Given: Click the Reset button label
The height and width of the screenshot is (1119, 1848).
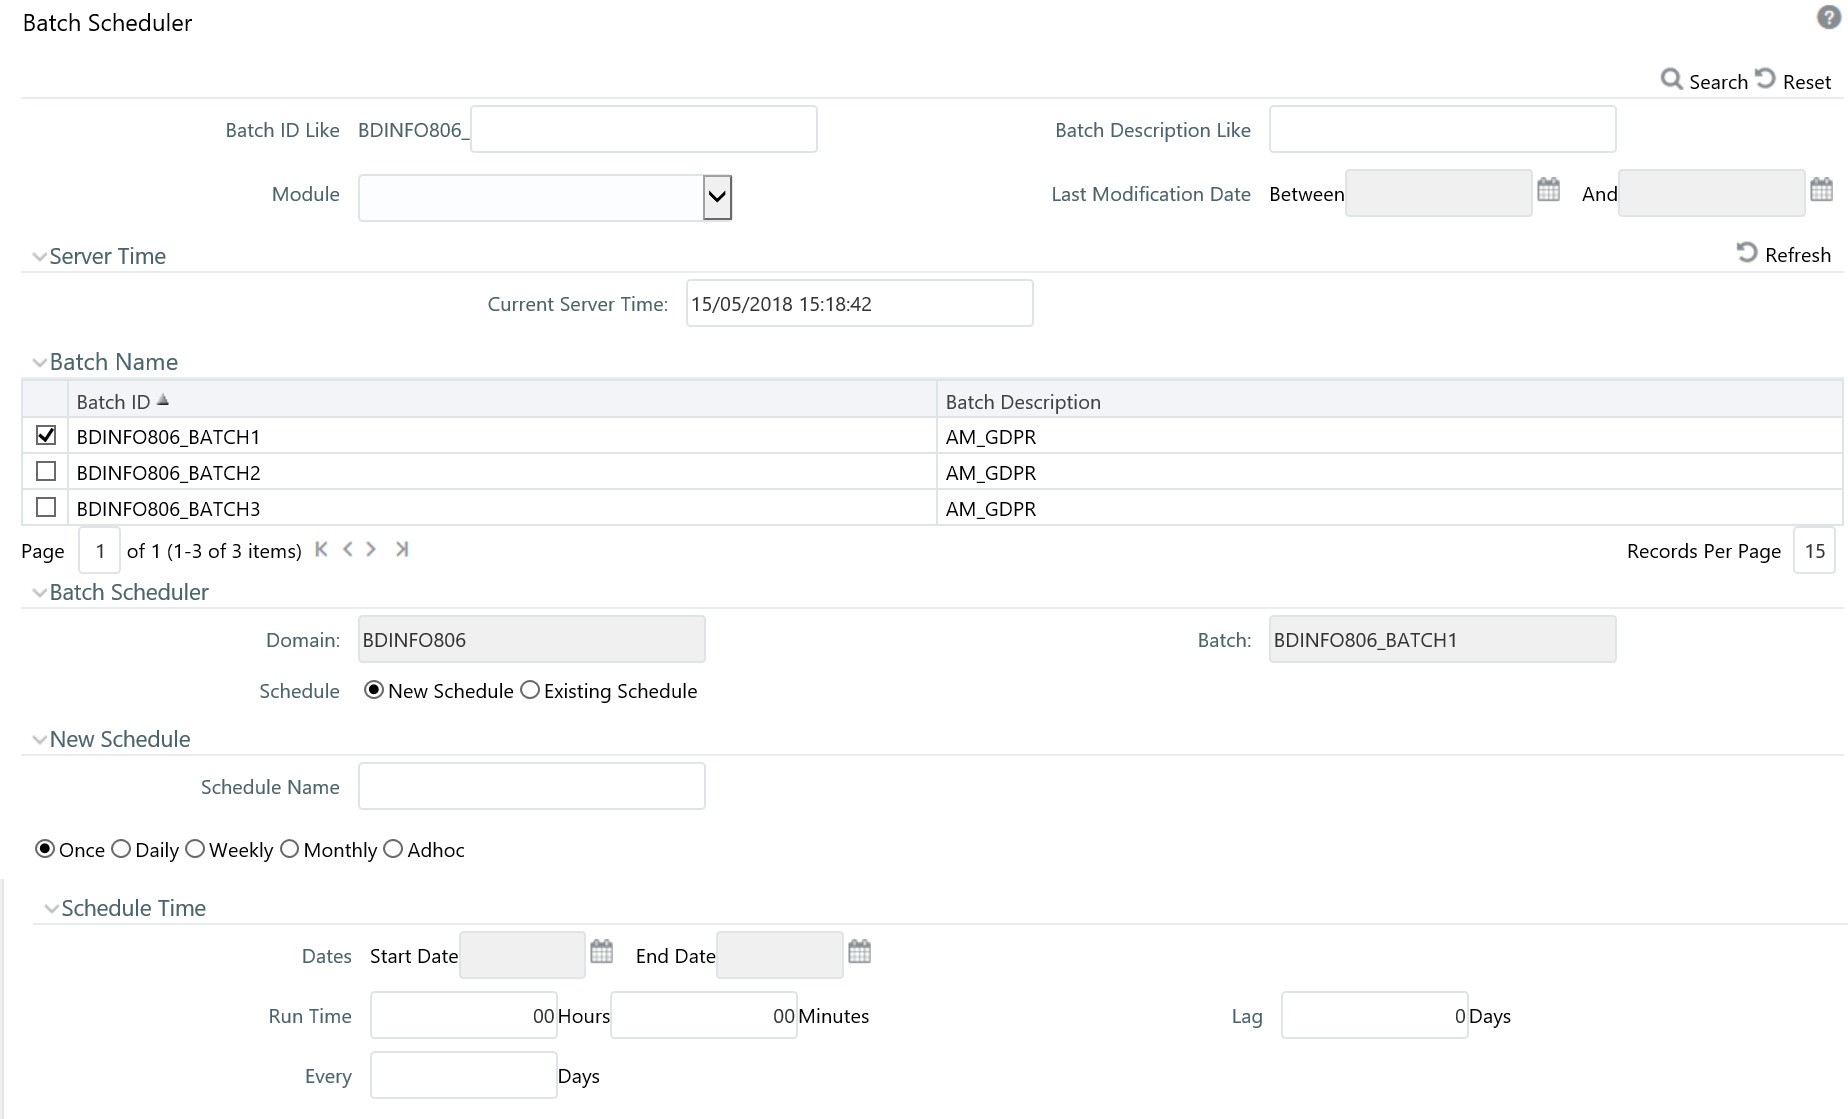Looking at the screenshot, I should [x=1807, y=82].
